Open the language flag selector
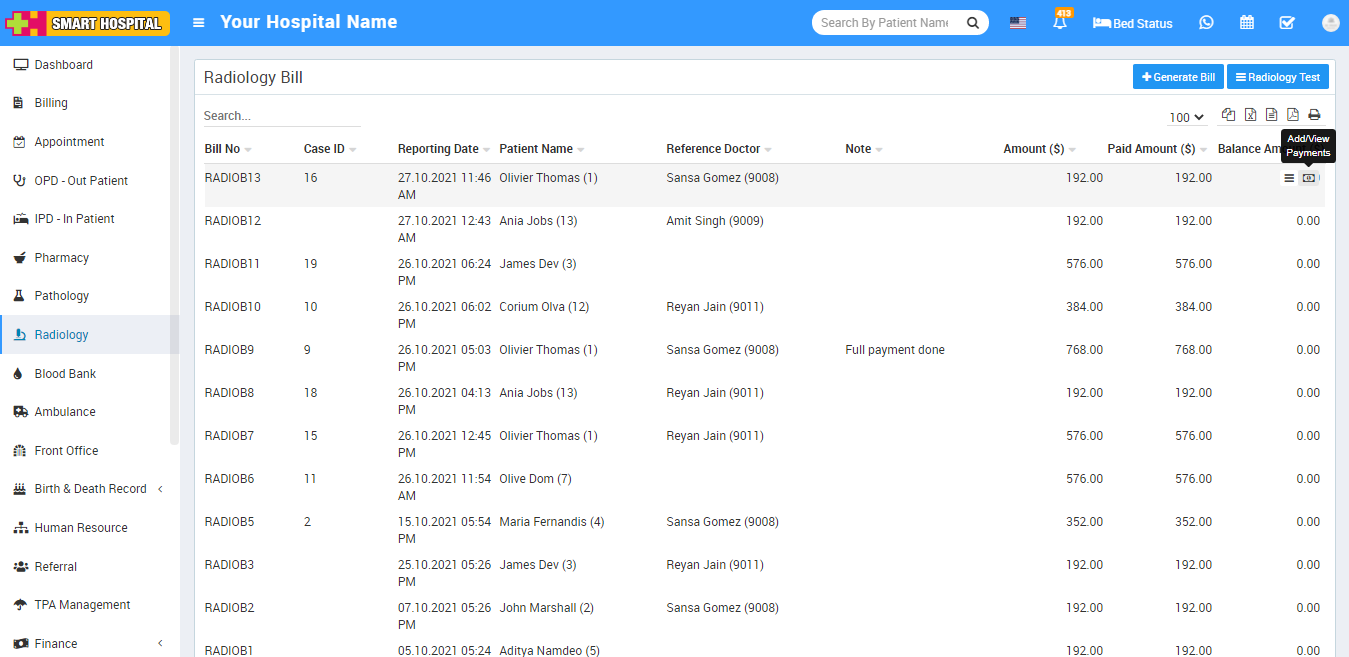This screenshot has height=657, width=1349. pyautogui.click(x=1017, y=23)
